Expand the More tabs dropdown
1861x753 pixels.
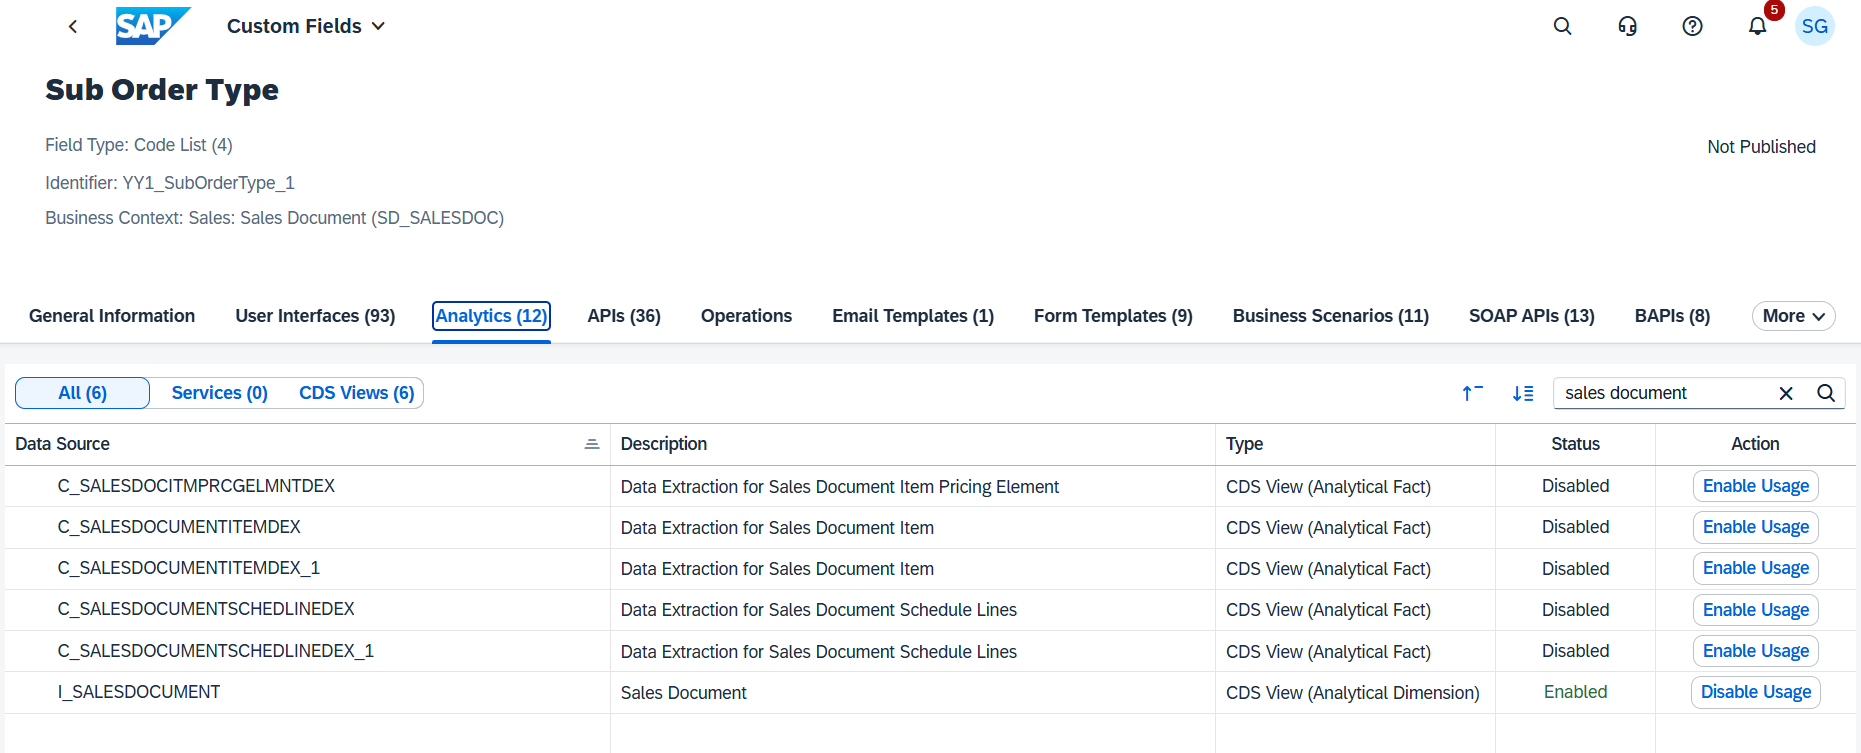(x=1793, y=316)
